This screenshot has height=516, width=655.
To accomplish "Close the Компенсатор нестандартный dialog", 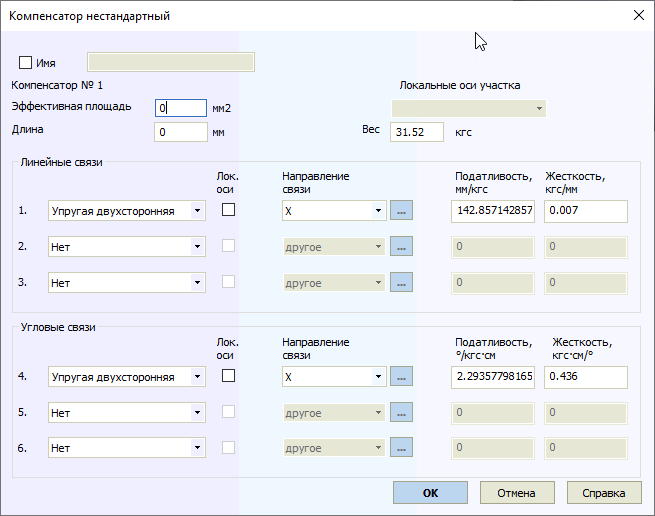I will pos(638,15).
